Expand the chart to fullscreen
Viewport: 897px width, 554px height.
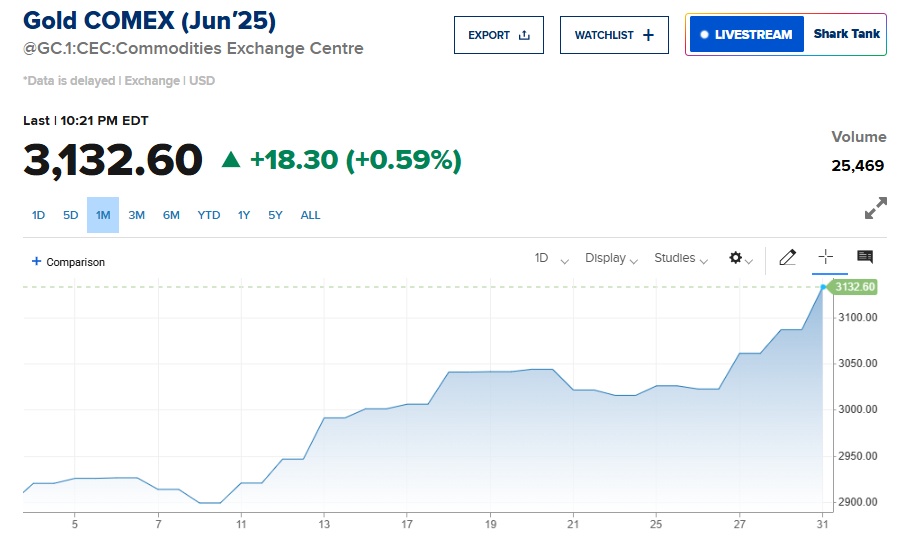click(x=875, y=209)
